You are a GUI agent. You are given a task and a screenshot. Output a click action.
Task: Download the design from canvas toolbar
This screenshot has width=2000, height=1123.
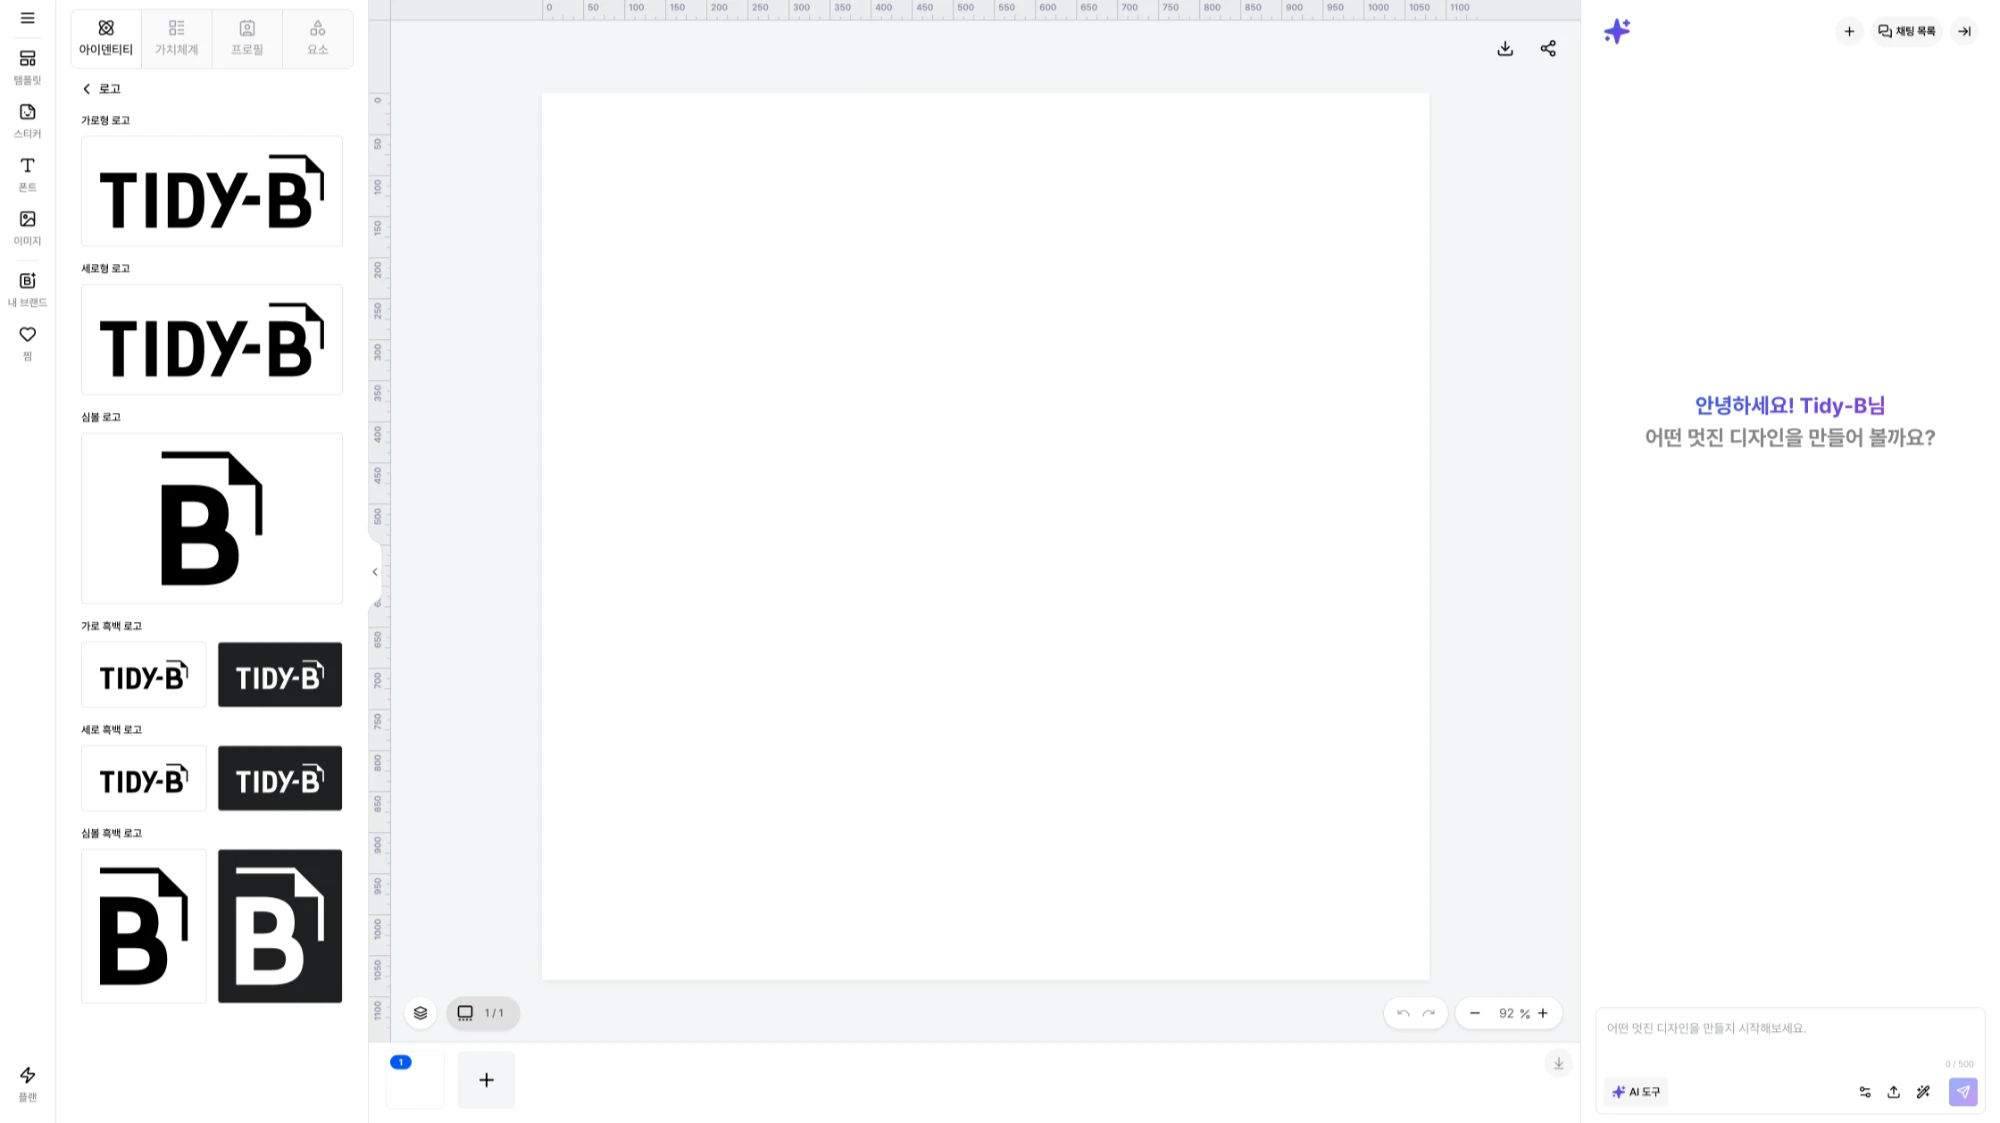tap(1505, 49)
